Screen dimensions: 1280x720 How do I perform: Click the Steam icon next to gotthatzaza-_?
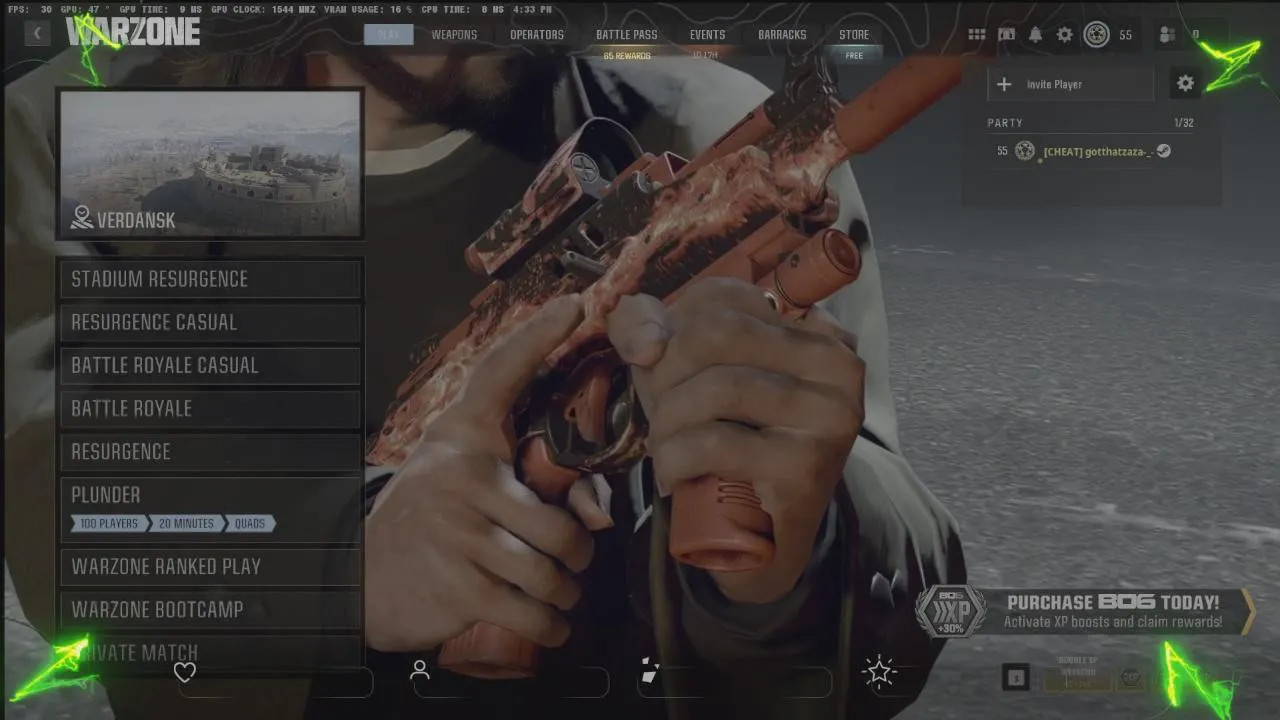coord(1164,151)
